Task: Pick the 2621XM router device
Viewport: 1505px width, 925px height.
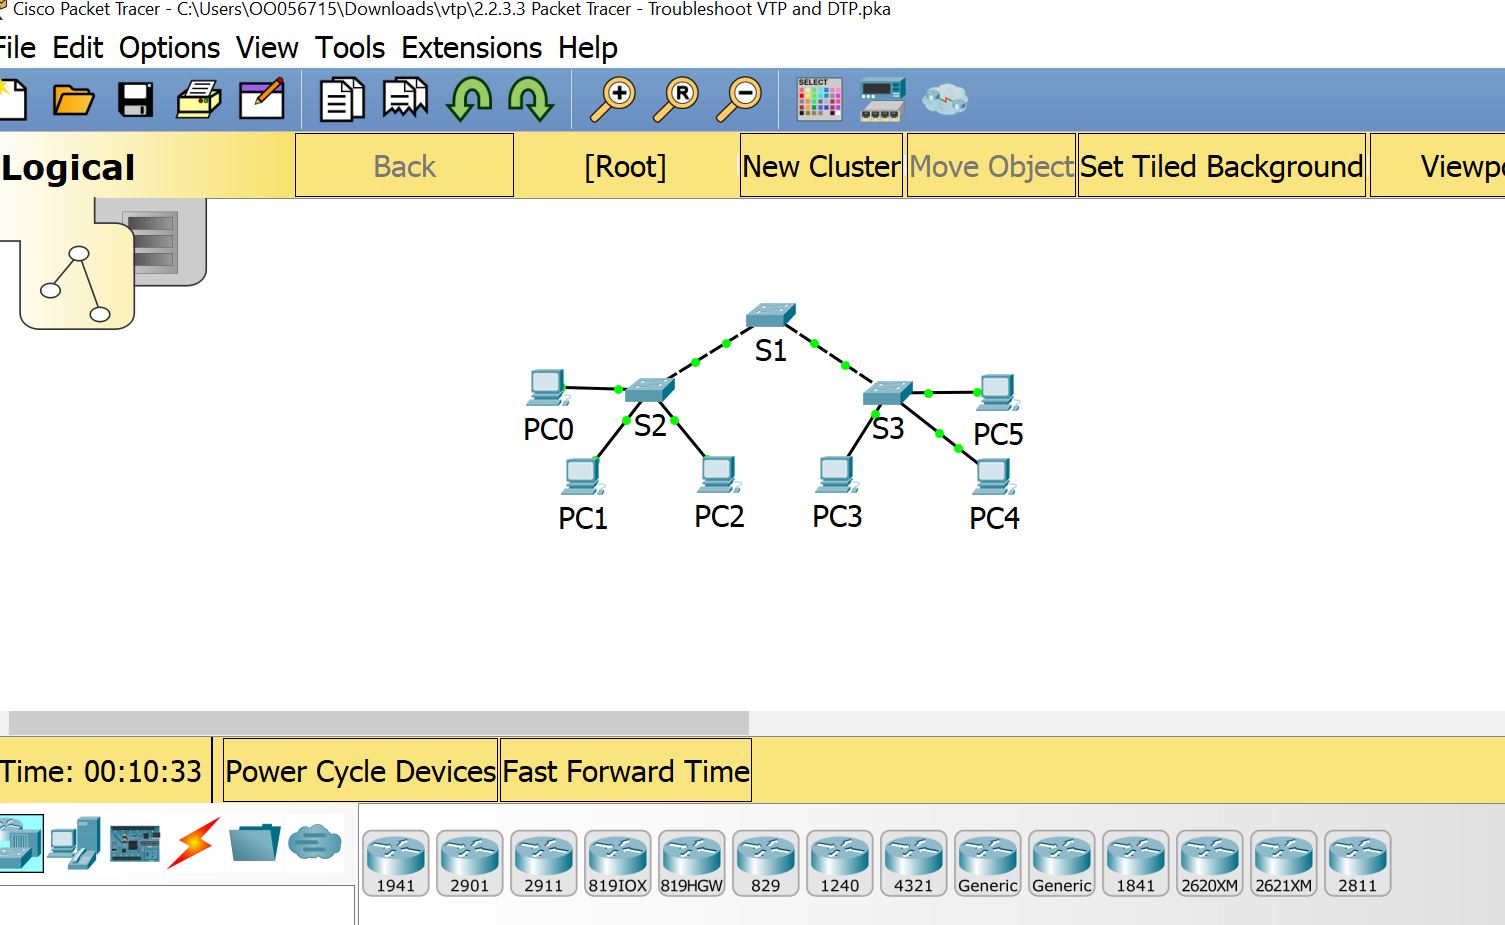Action: click(x=1284, y=863)
